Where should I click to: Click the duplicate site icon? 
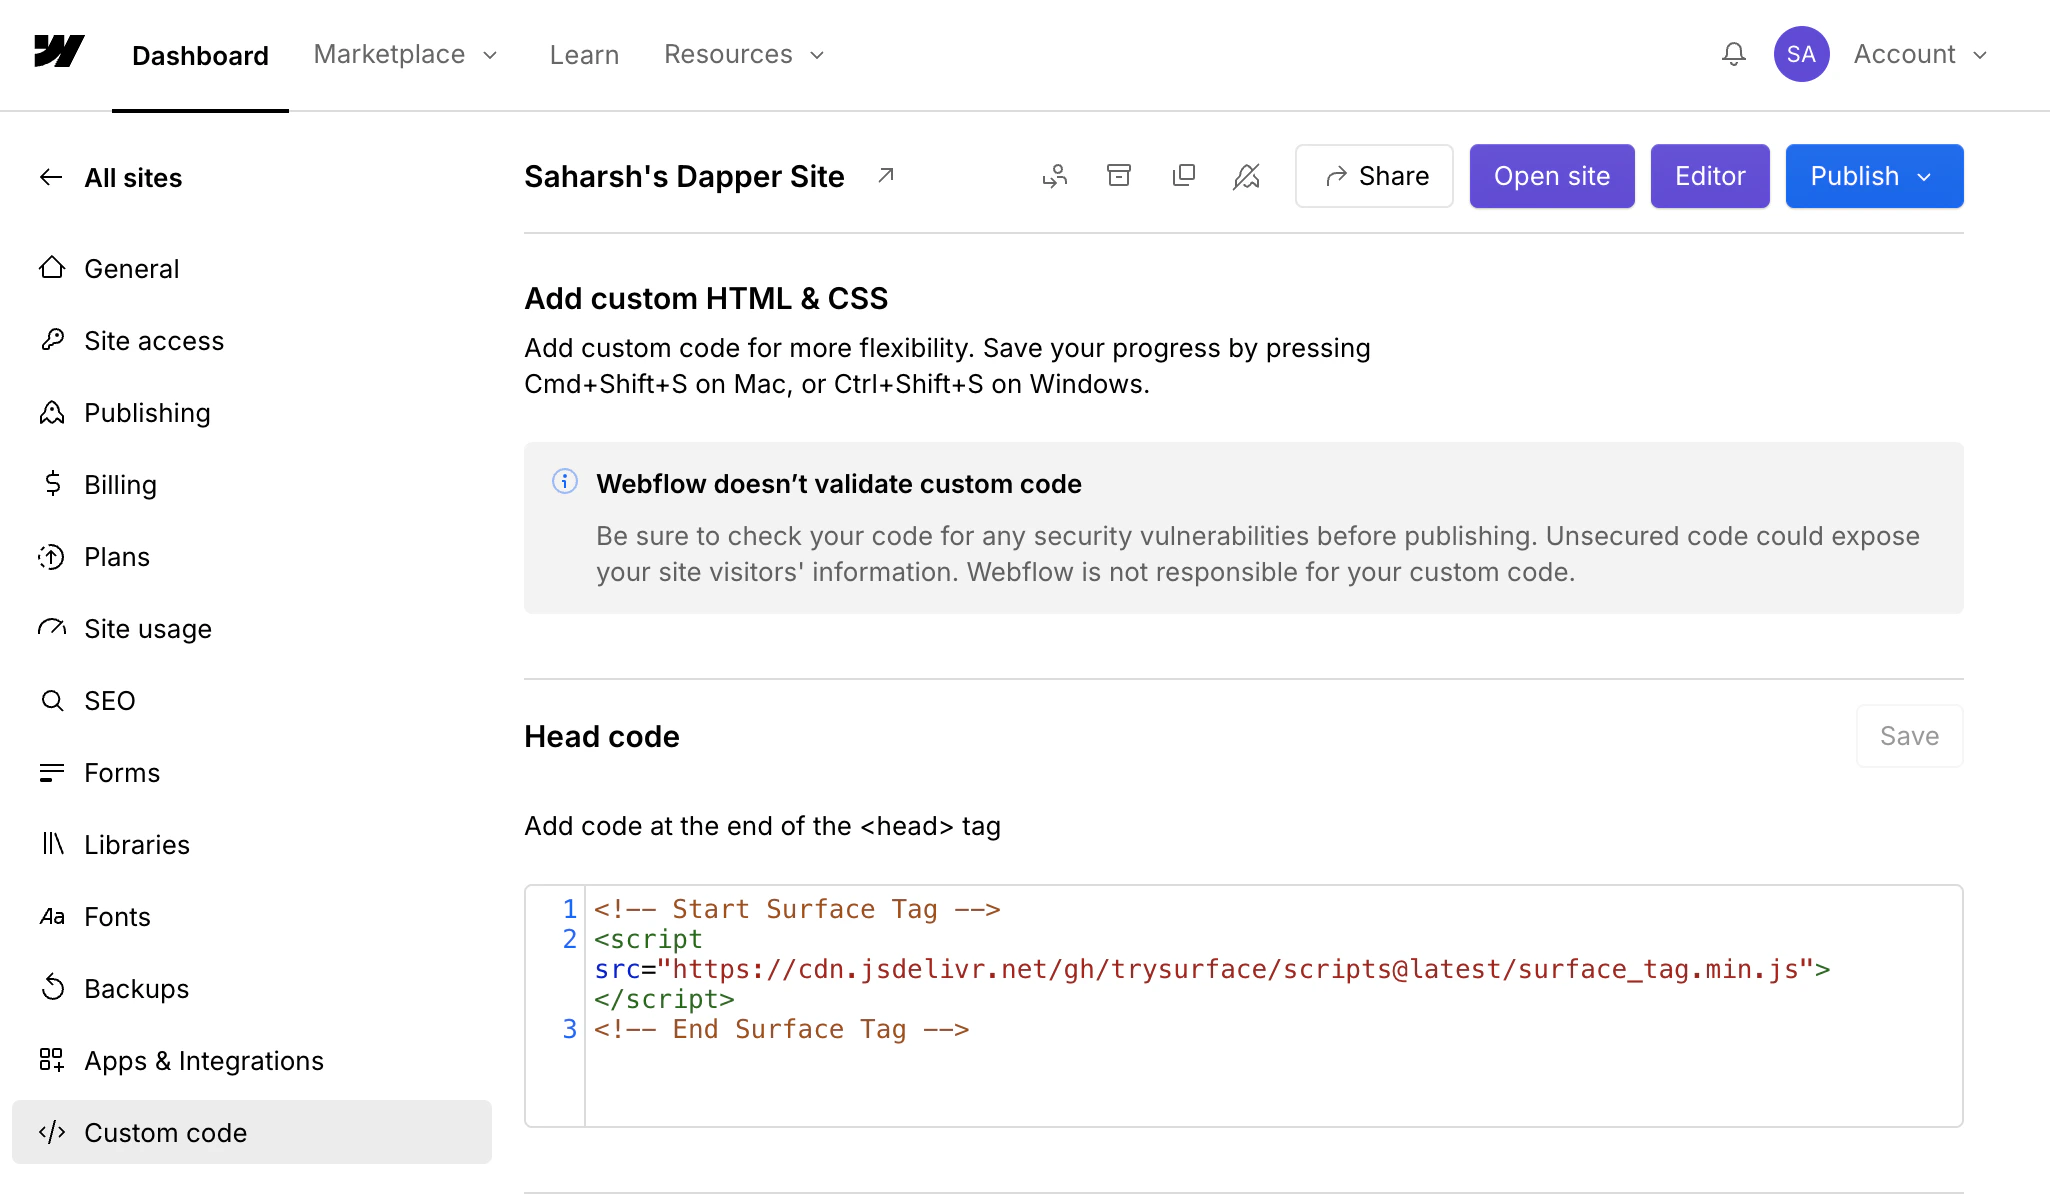coord(1183,176)
